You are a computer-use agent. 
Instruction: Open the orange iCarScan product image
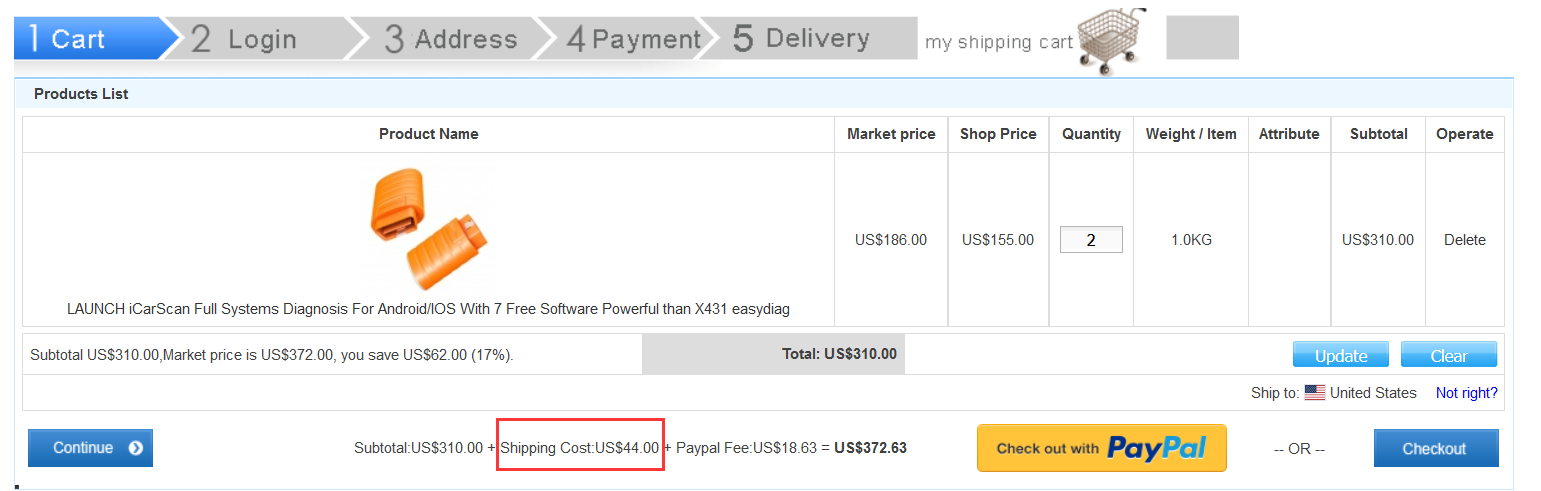428,229
